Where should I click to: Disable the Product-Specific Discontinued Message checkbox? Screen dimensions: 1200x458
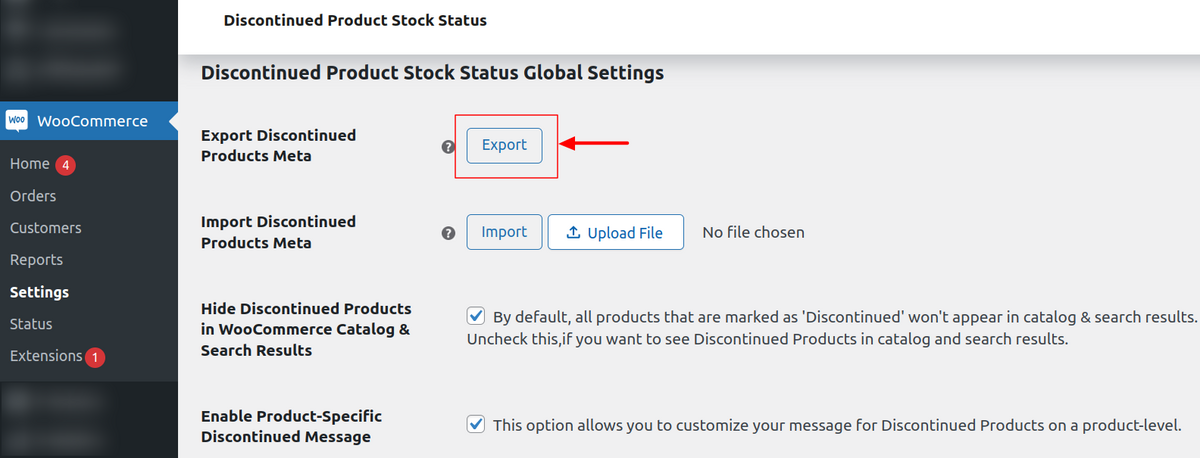click(476, 424)
